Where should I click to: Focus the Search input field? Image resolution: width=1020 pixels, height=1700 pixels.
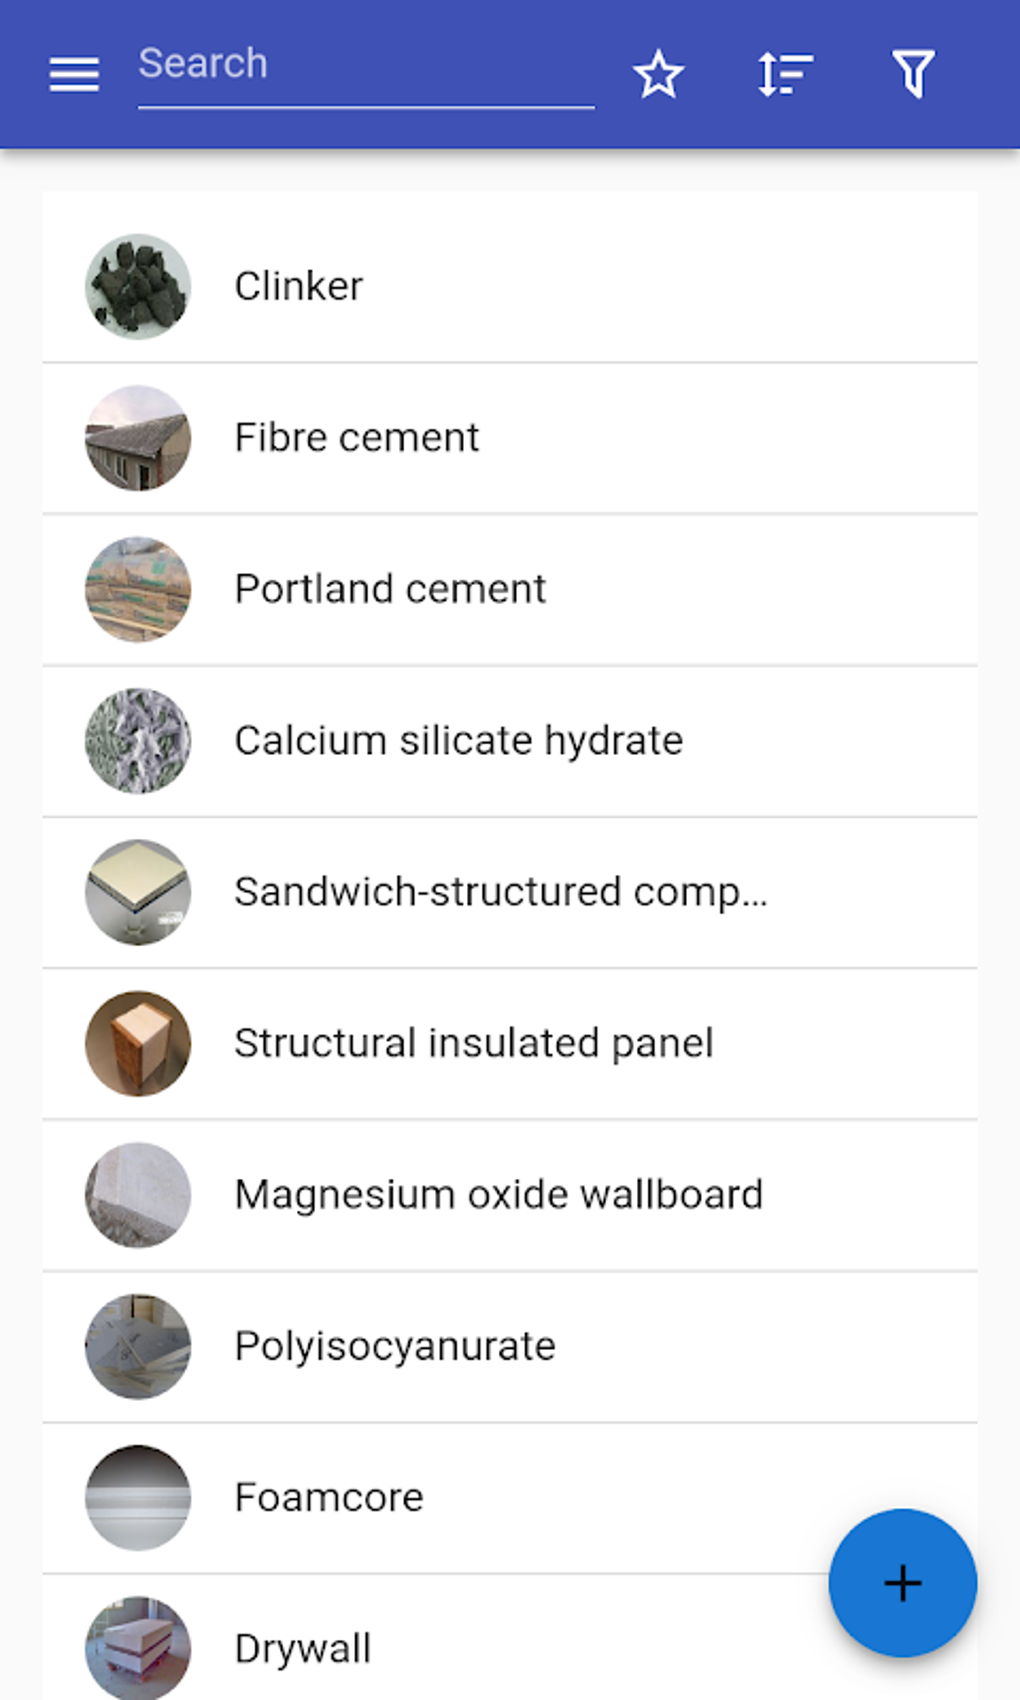point(365,65)
